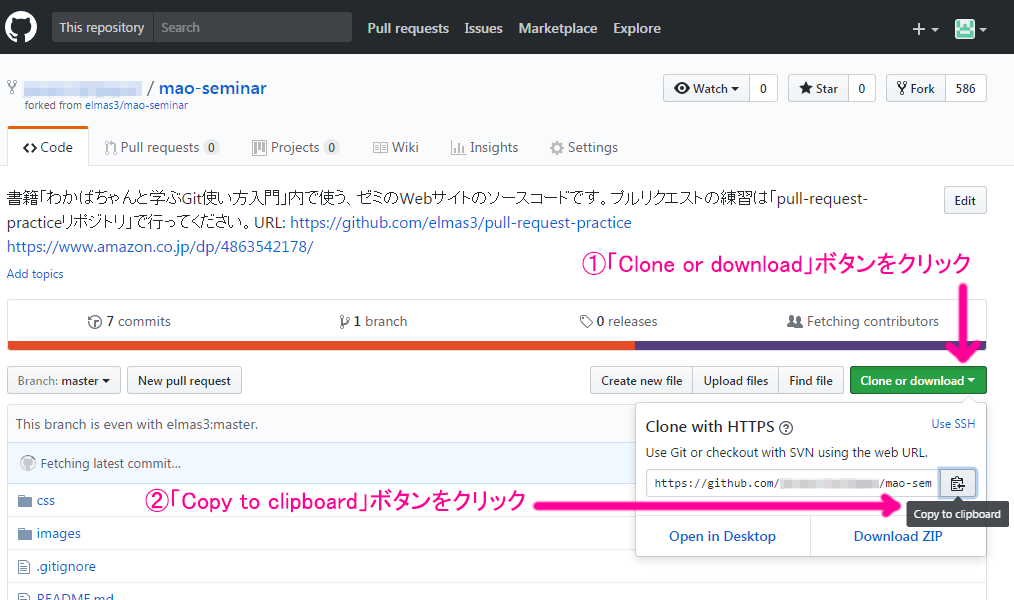This screenshot has height=600, width=1014.
Task: Click the Fetching latest commit avatar icon
Action: pyautogui.click(x=28, y=463)
